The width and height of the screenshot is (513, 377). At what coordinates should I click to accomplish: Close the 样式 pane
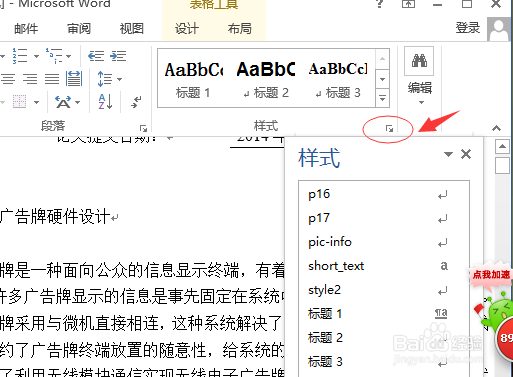(466, 154)
